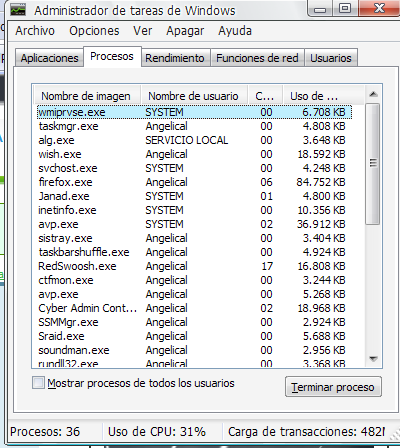400x448 pixels.
Task: Open the Ayuda menu
Action: pyautogui.click(x=235, y=31)
